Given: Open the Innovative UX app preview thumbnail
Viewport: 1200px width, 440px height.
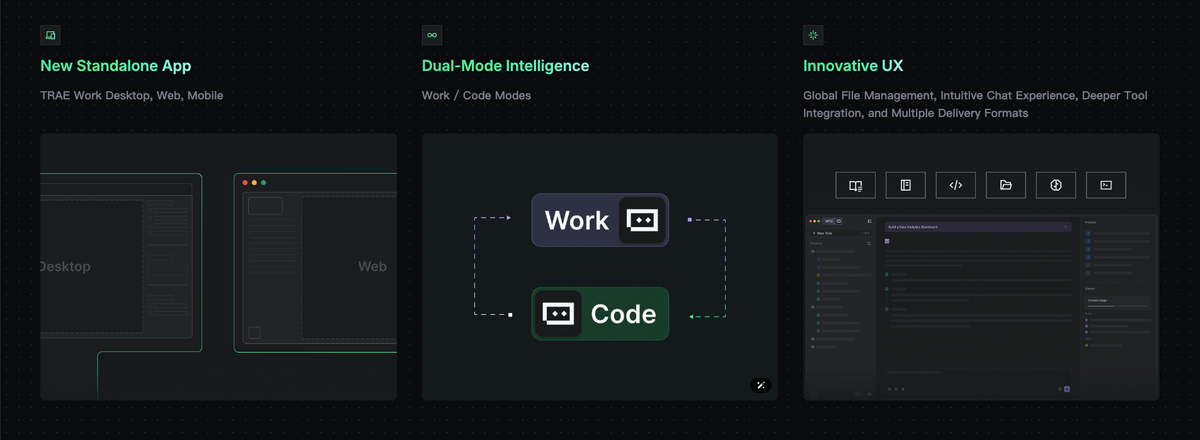Looking at the screenshot, I should pyautogui.click(x=981, y=307).
